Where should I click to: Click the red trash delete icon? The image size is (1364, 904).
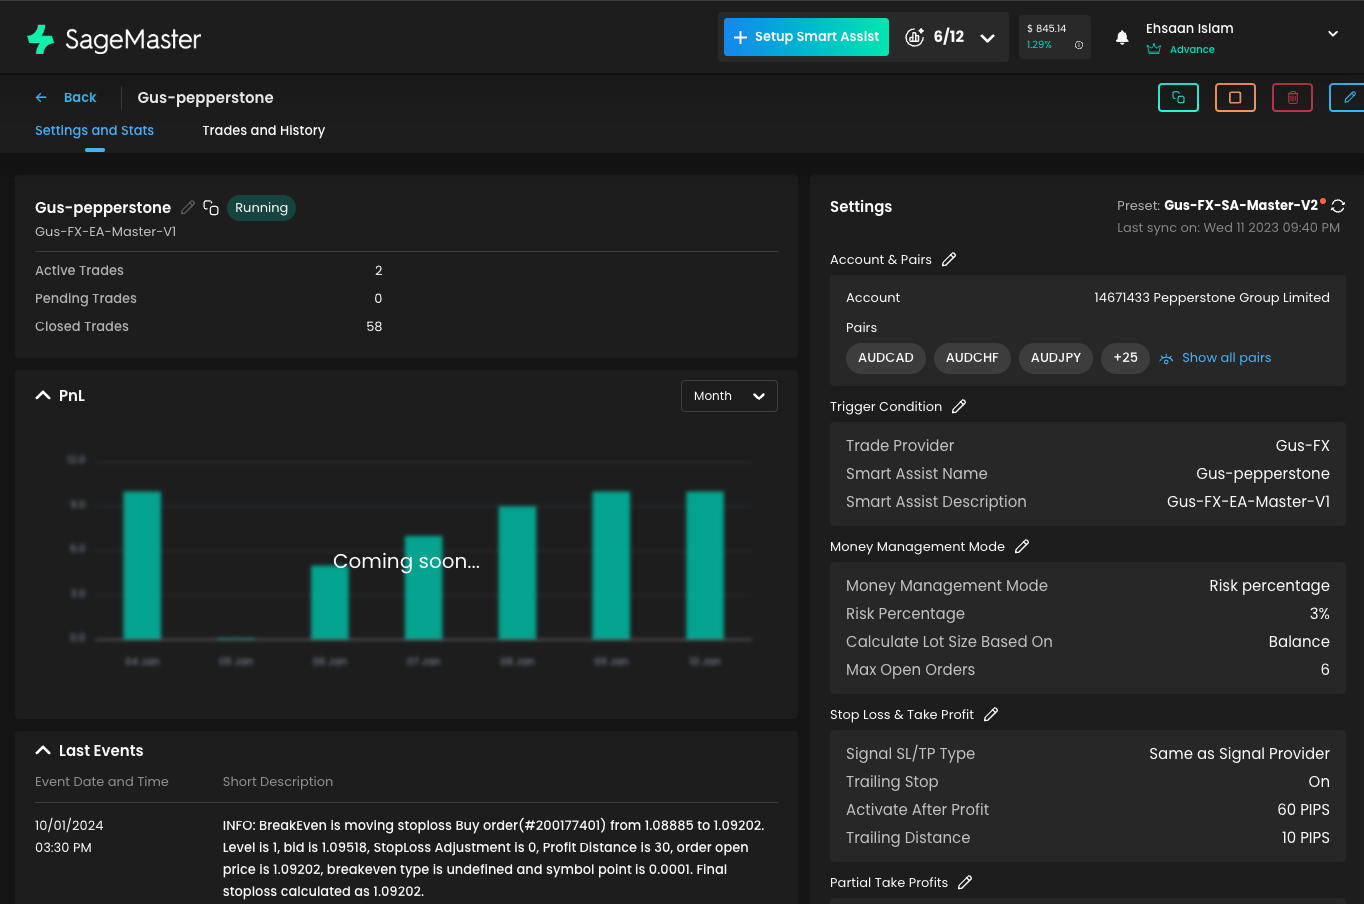(1292, 98)
